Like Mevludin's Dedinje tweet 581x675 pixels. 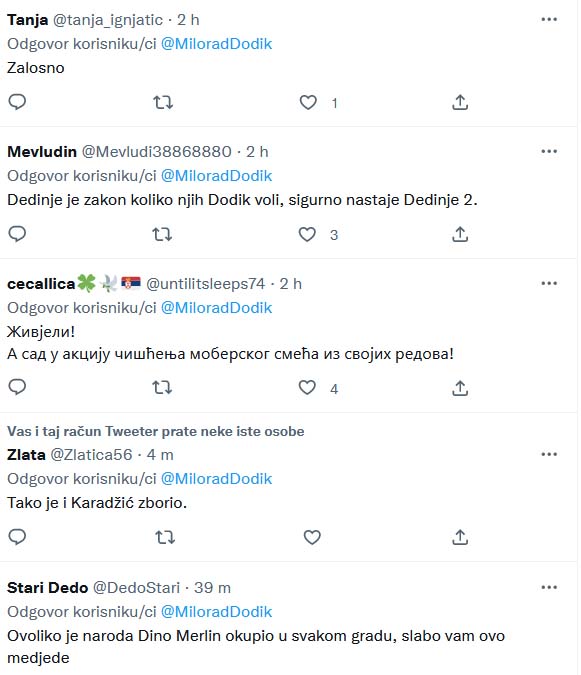[307, 235]
